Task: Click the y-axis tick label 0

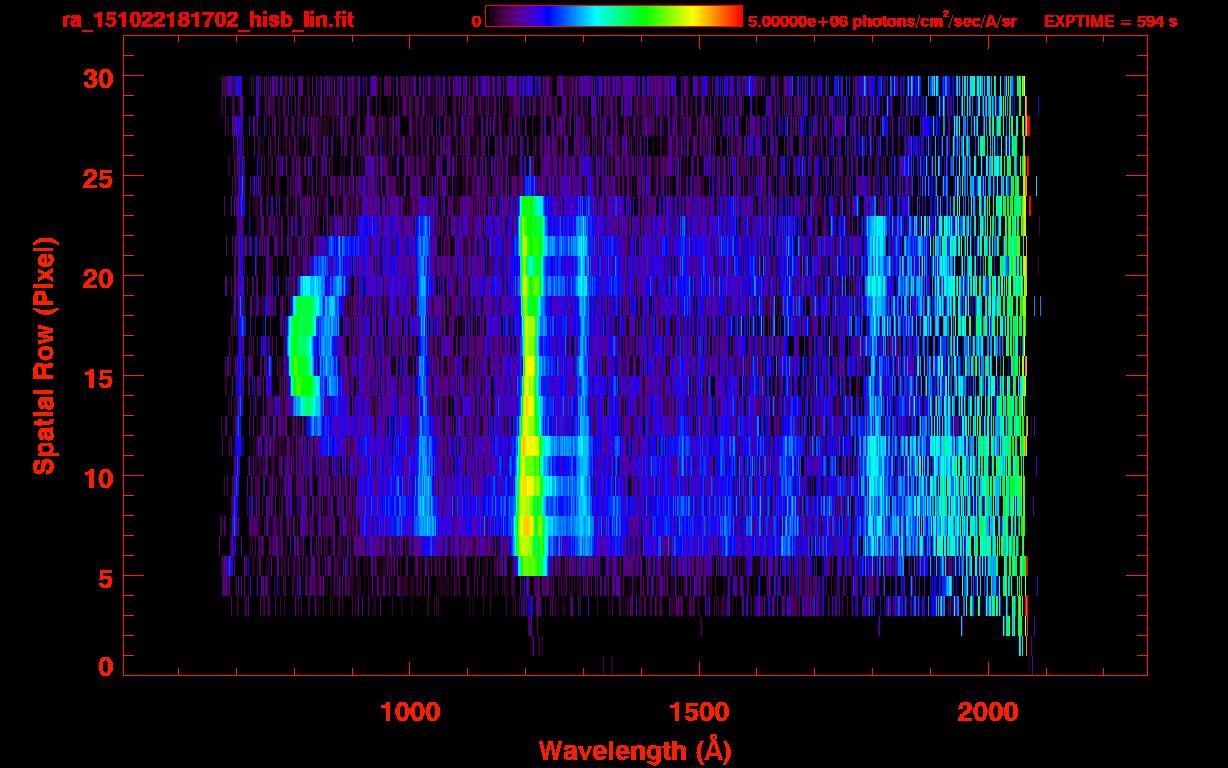Action: pos(105,667)
